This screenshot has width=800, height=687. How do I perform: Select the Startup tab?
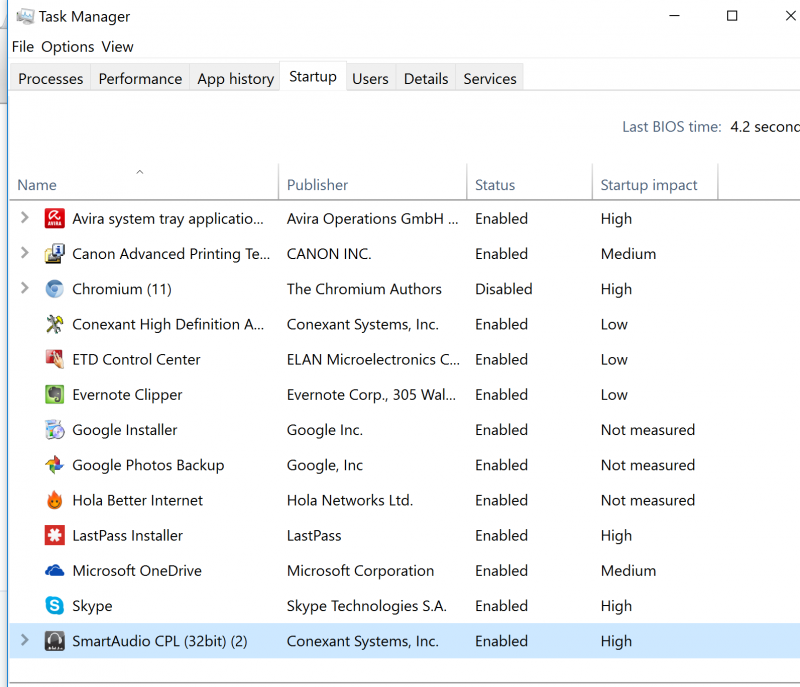click(313, 77)
